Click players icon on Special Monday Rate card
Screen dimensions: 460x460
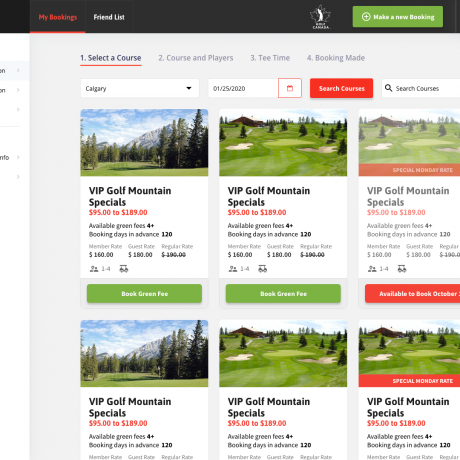372,269
